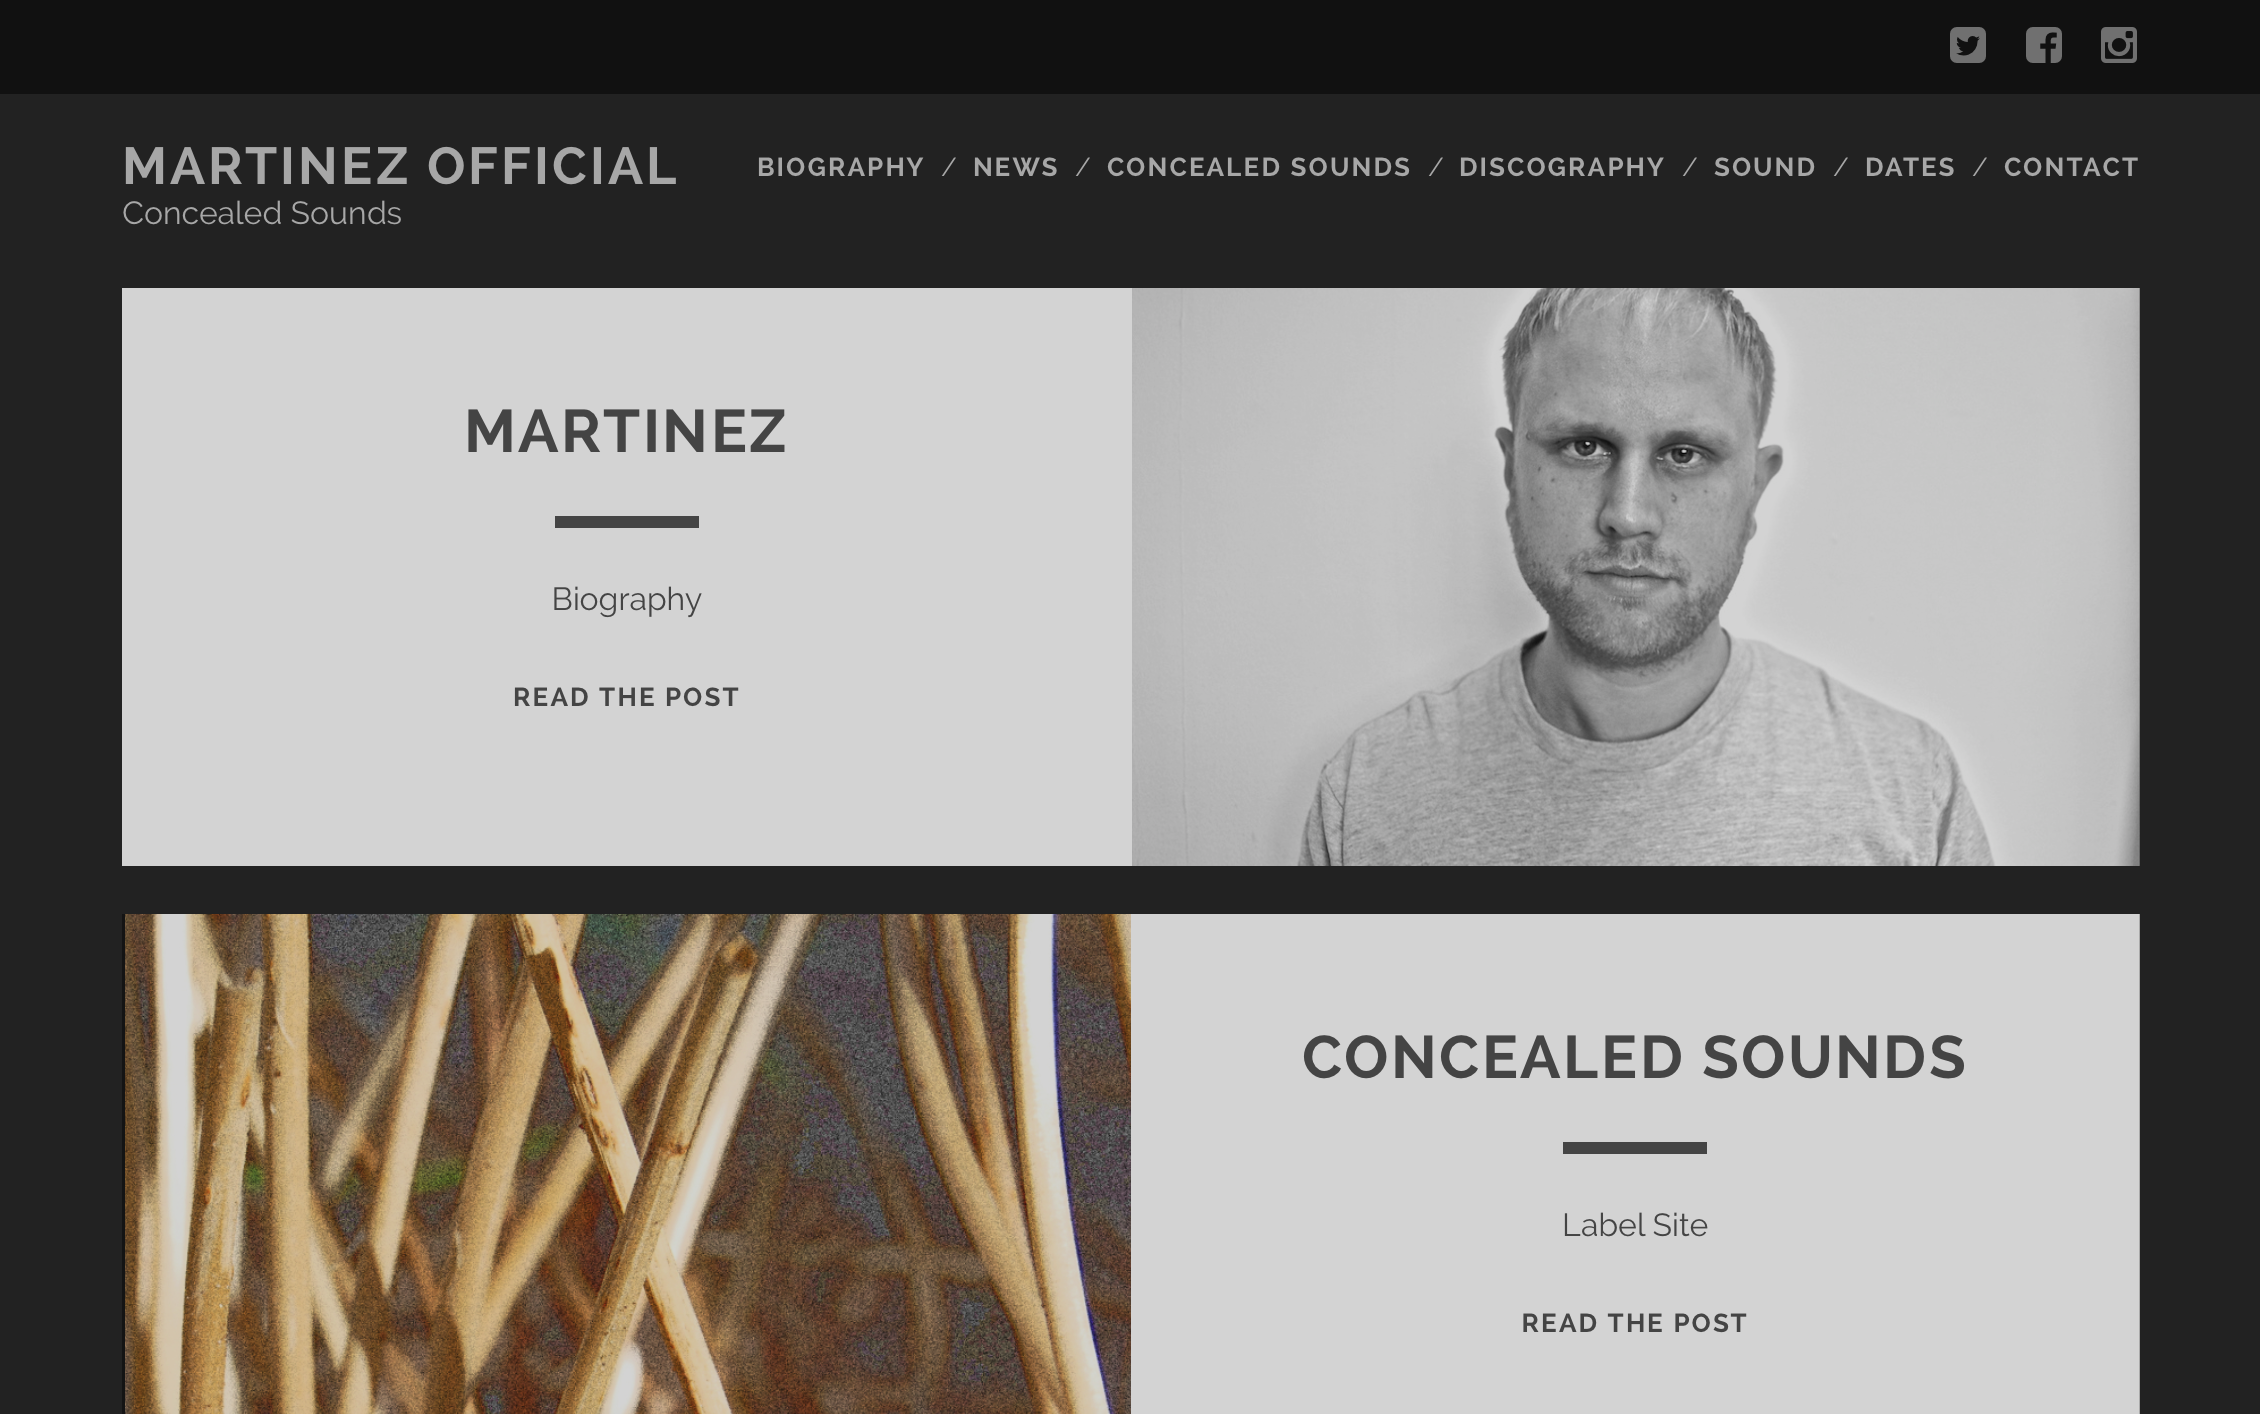The width and height of the screenshot is (2260, 1414).
Task: Select Concealed Sounds in navigation menu
Action: (1258, 167)
